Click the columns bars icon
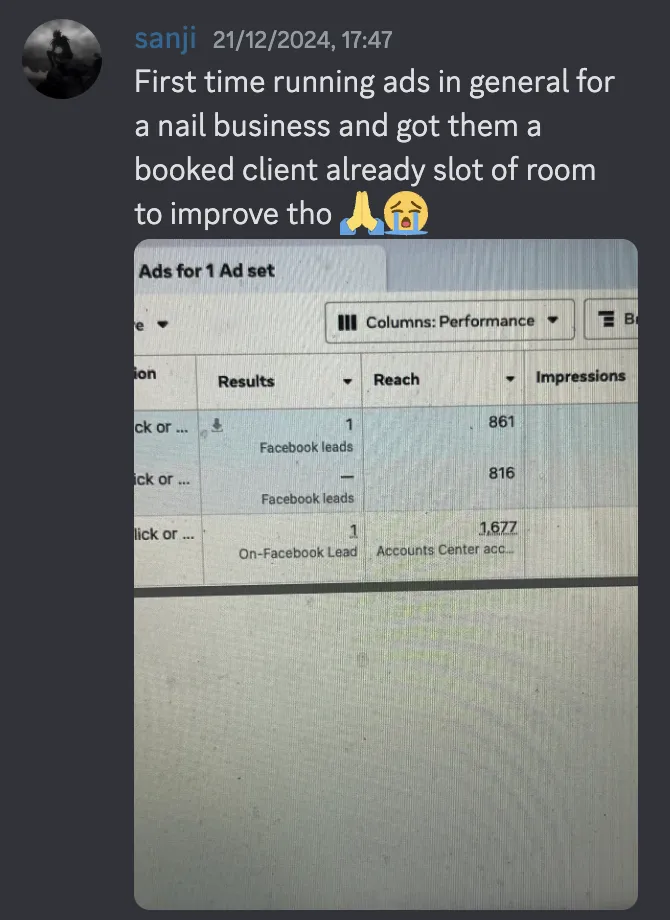This screenshot has width=670, height=920. tap(347, 322)
